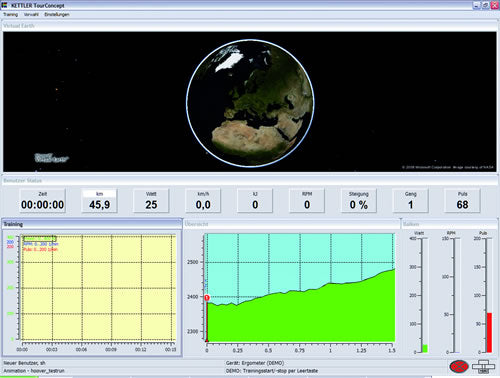
Task: Click the red Puls legend entry in training chart
Action: point(40,249)
